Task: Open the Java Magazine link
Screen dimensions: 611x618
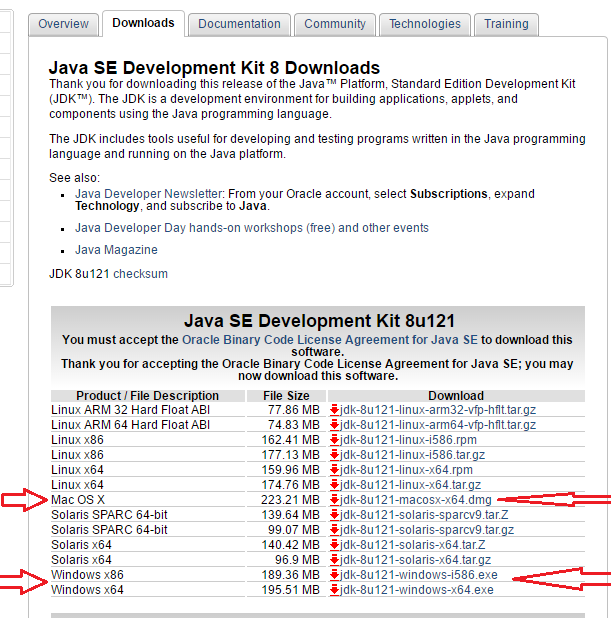Action: [x=116, y=250]
